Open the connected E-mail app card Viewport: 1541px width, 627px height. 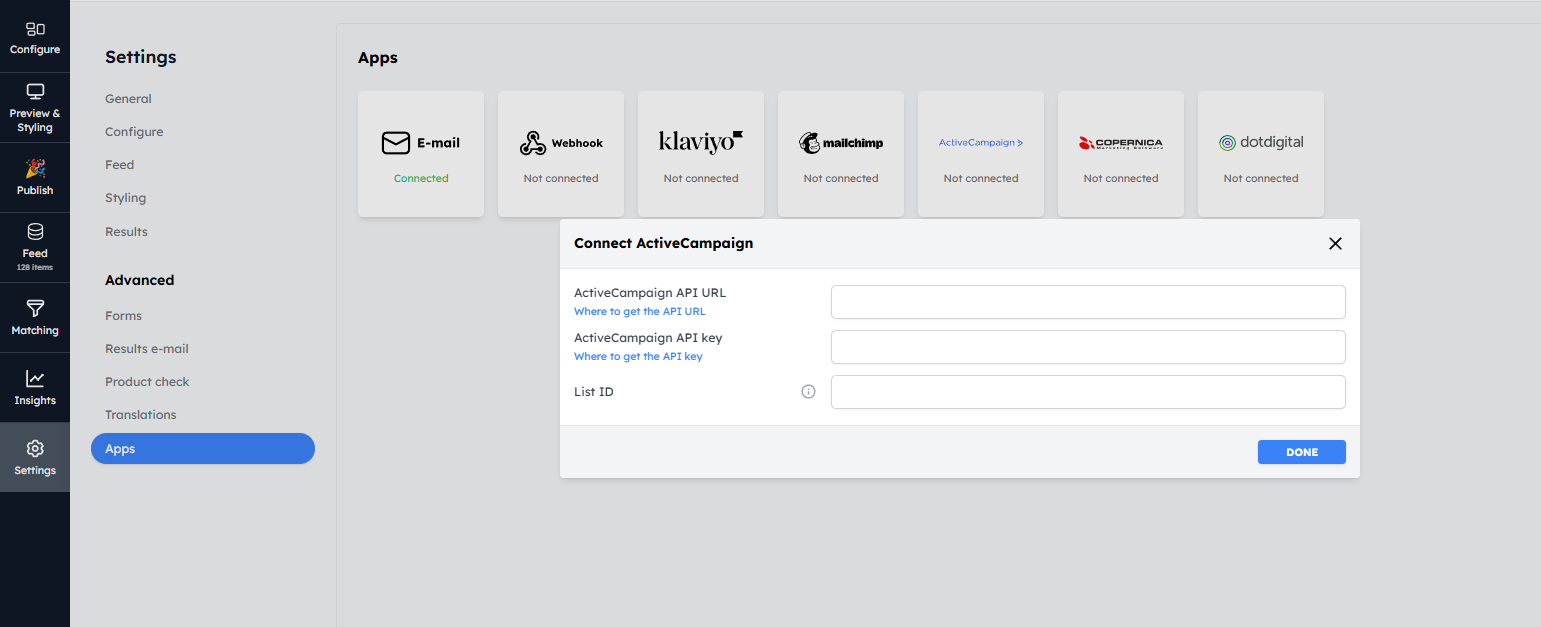click(x=421, y=154)
